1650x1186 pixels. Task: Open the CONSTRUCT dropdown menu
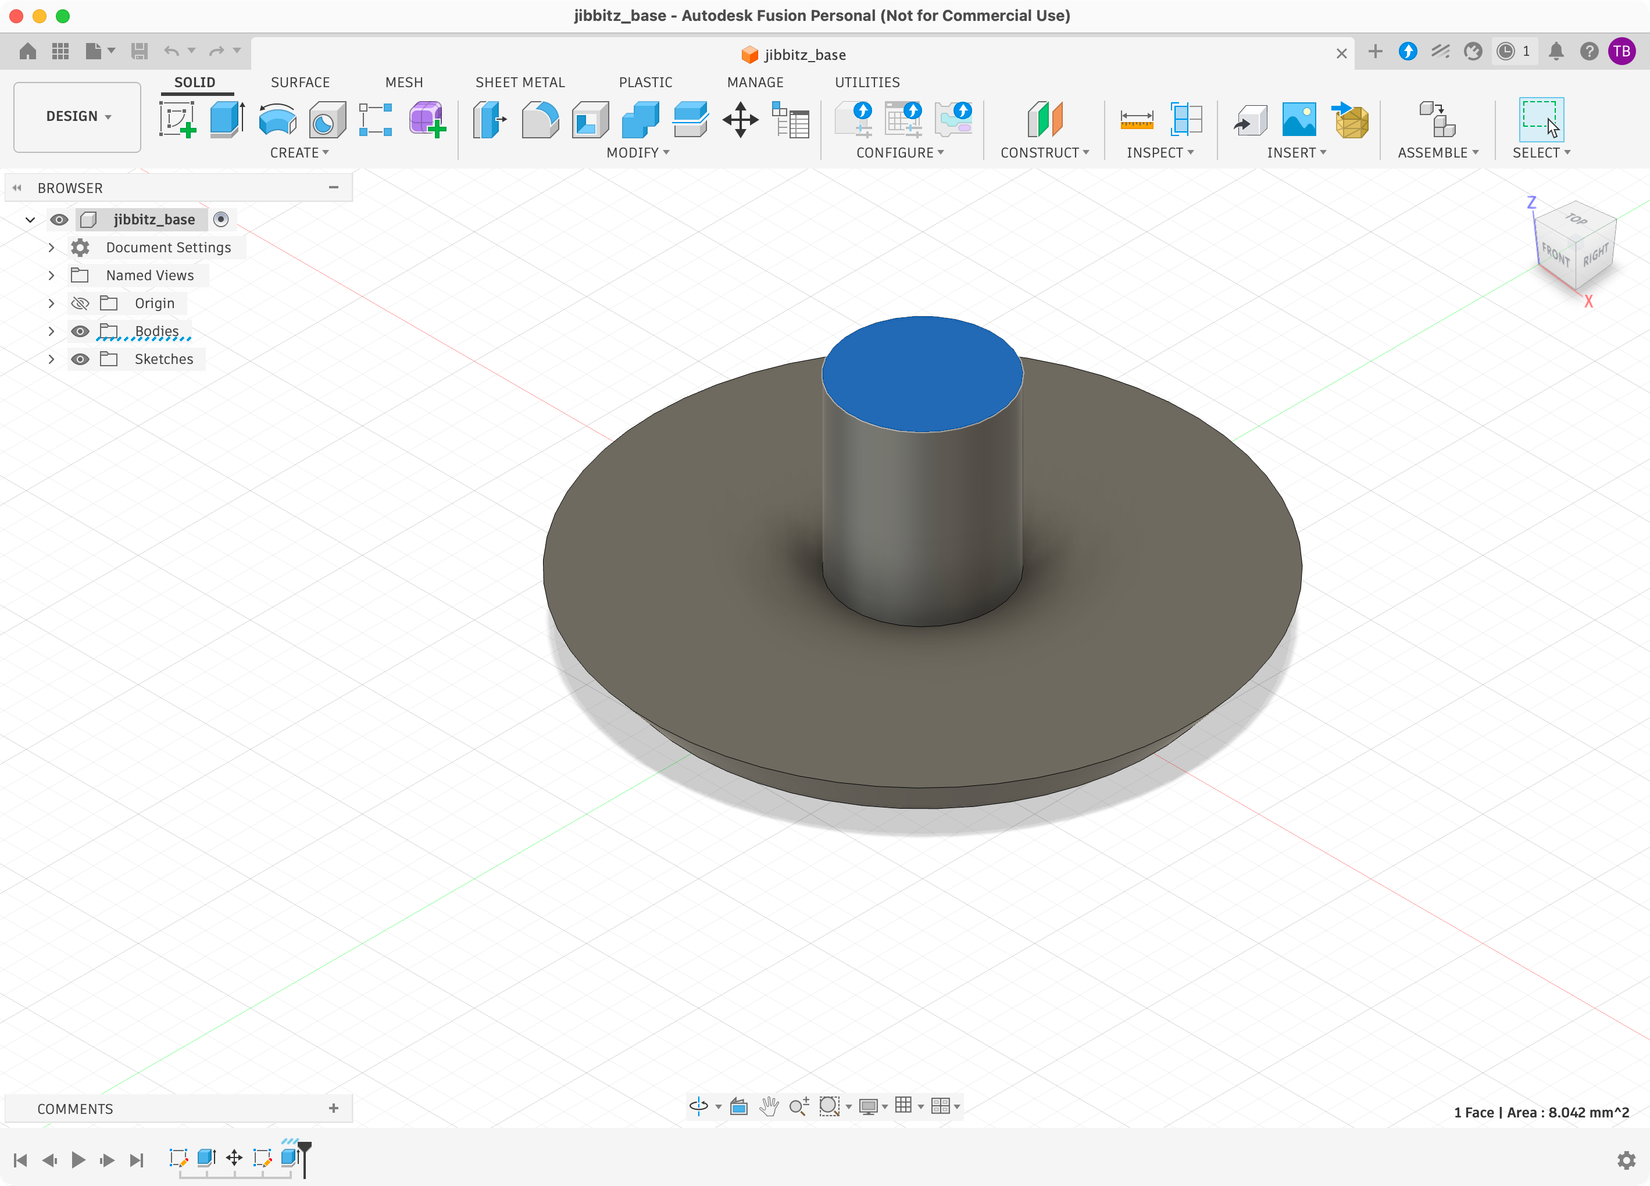pyautogui.click(x=1045, y=153)
